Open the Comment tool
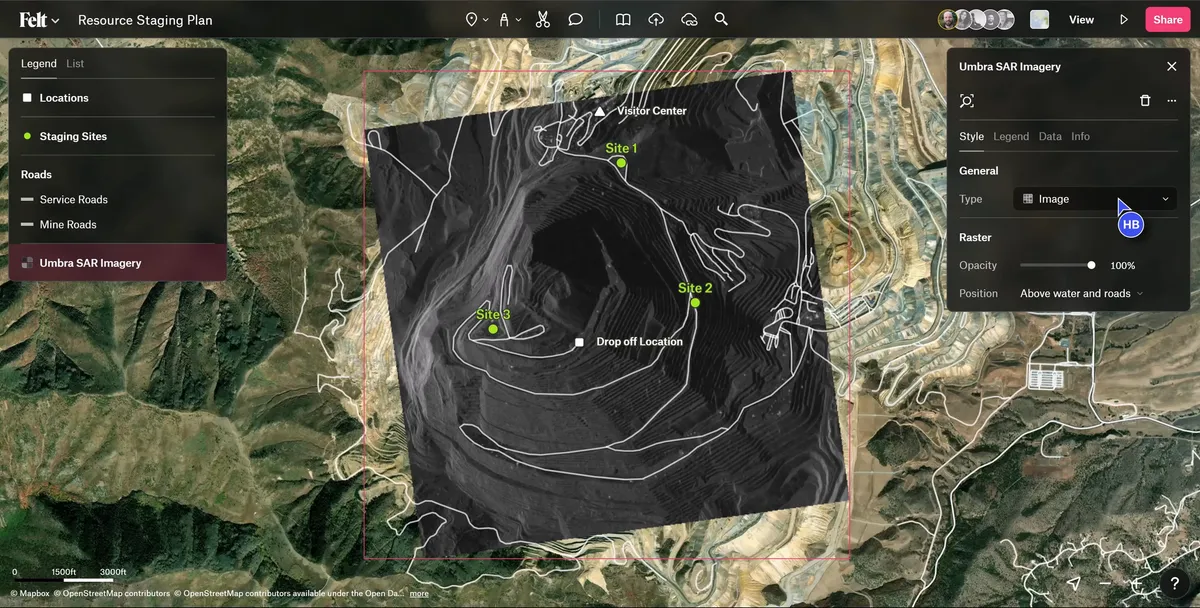The width and height of the screenshot is (1200, 608). (x=576, y=19)
